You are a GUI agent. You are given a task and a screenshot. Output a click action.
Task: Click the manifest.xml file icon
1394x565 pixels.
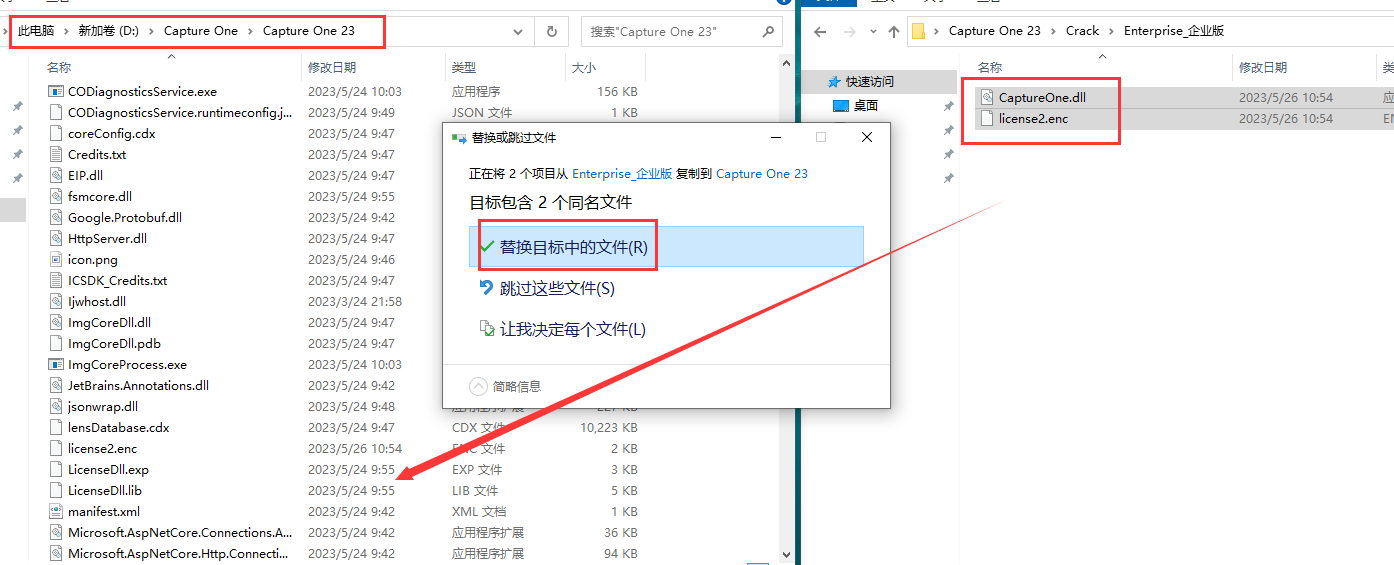(x=56, y=512)
